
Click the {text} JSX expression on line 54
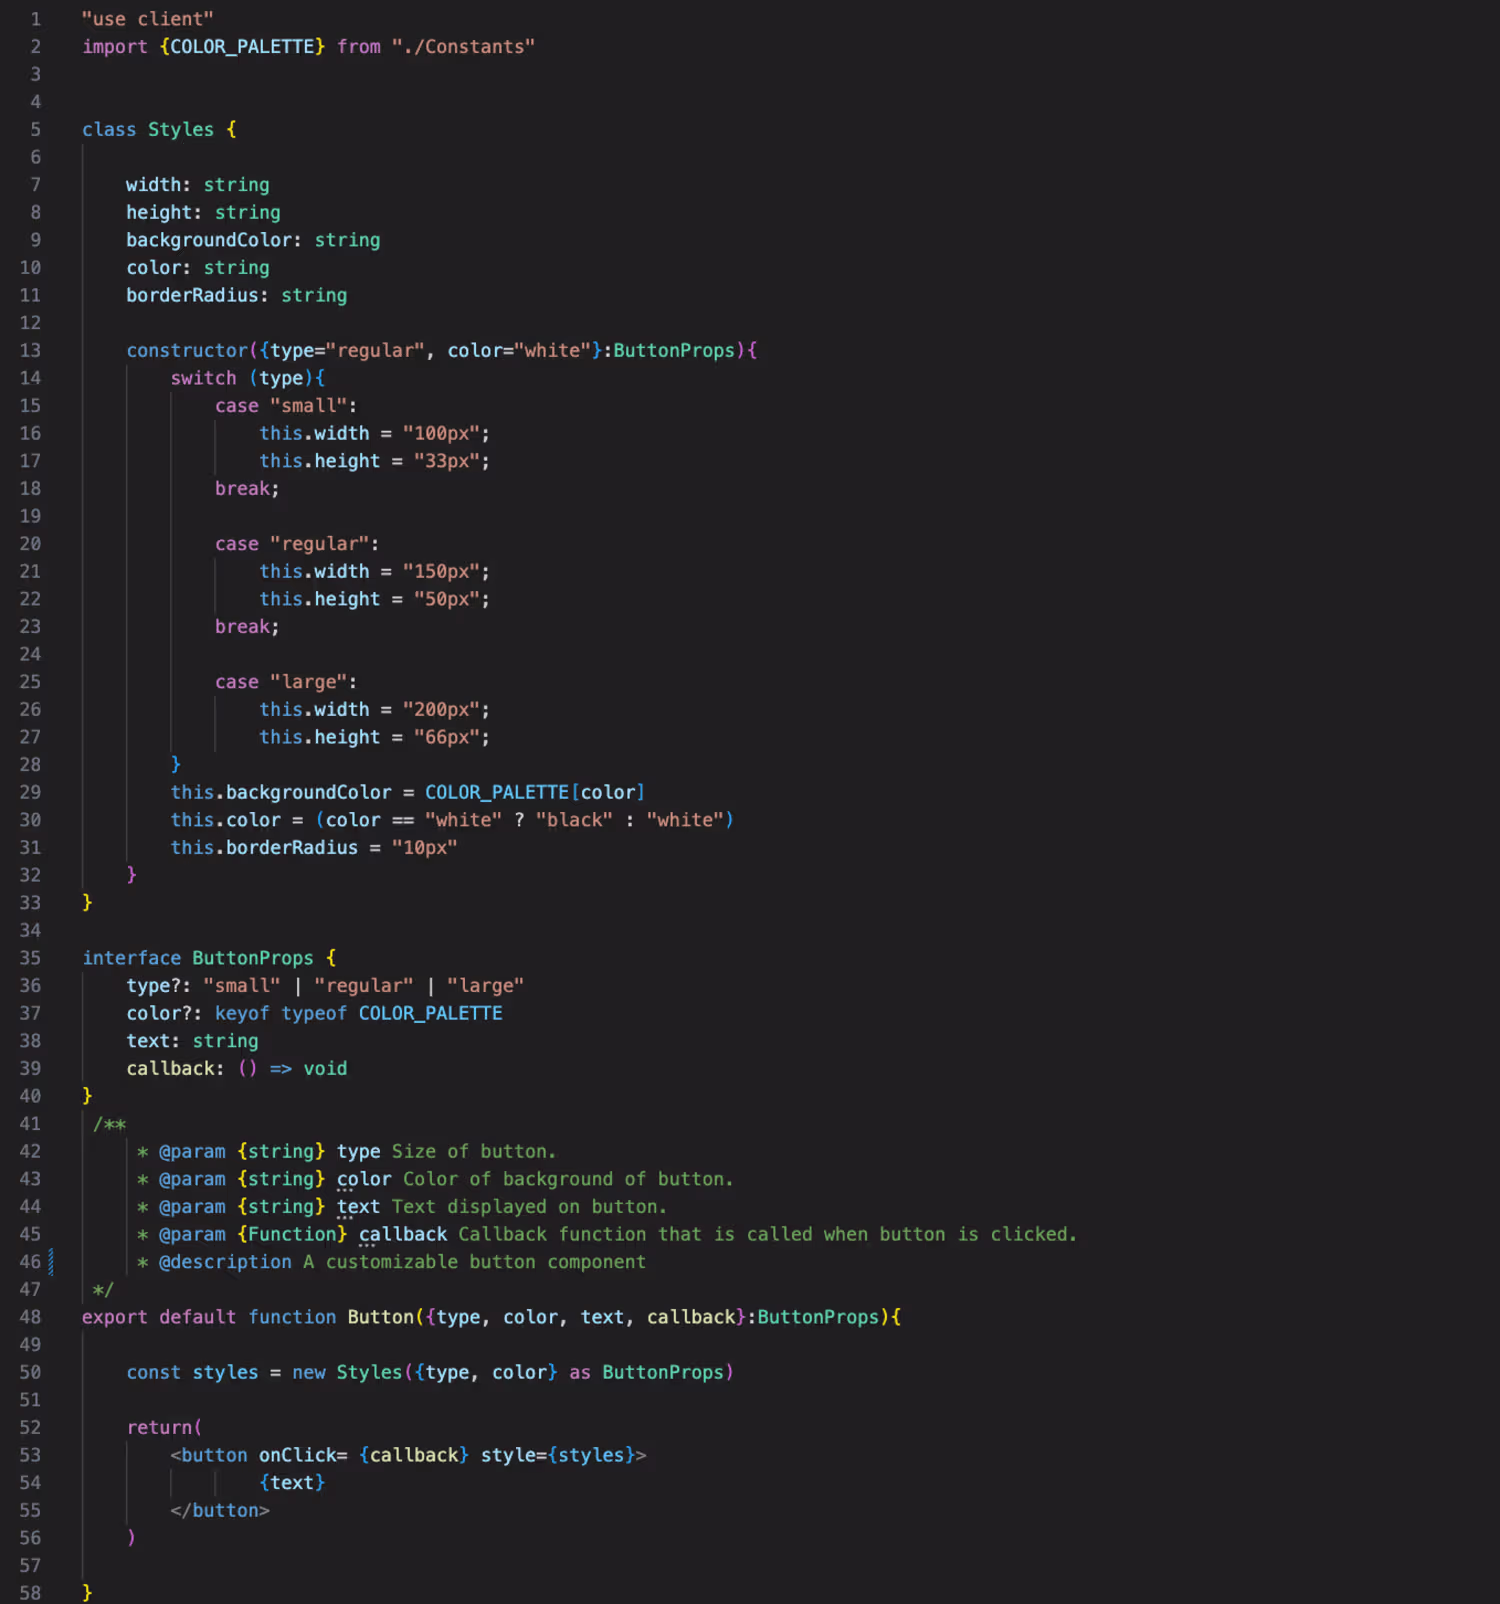292,1483
